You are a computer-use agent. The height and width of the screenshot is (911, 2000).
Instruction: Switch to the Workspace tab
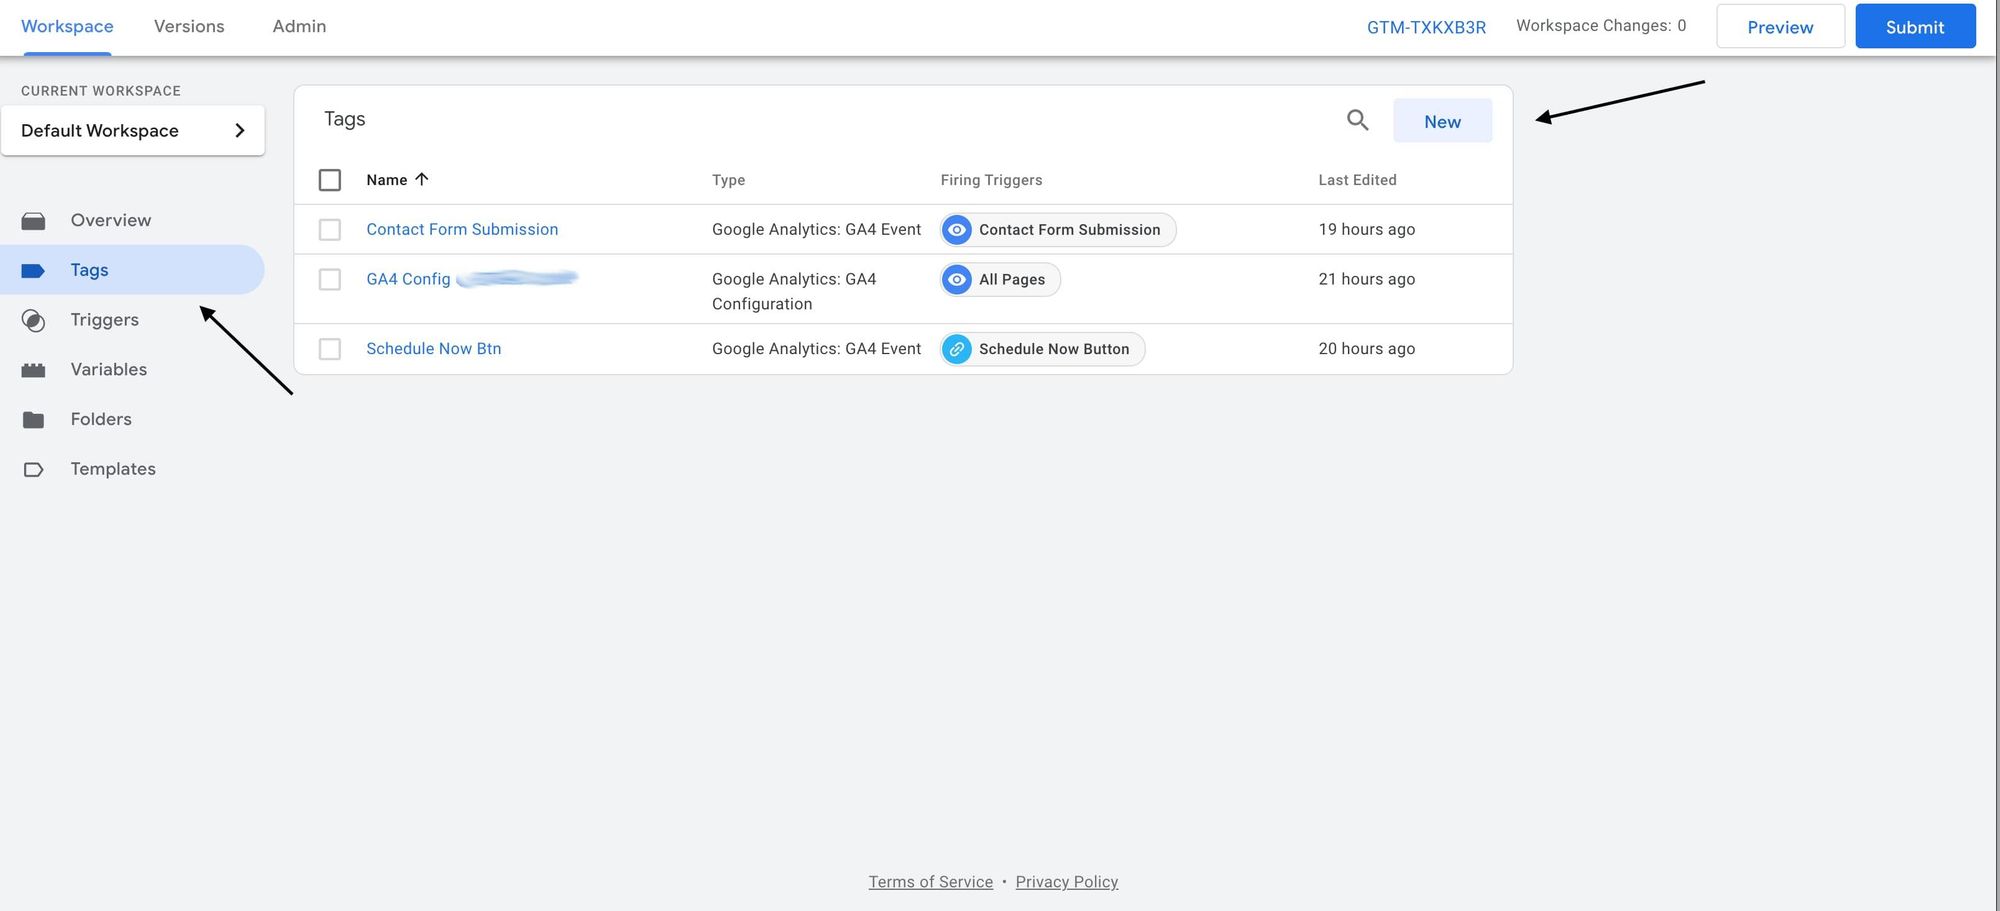tap(67, 27)
